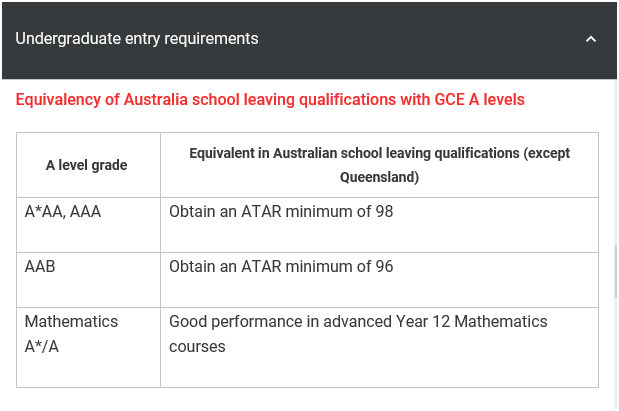Click 'GCE A levels' in red heading

point(479,99)
